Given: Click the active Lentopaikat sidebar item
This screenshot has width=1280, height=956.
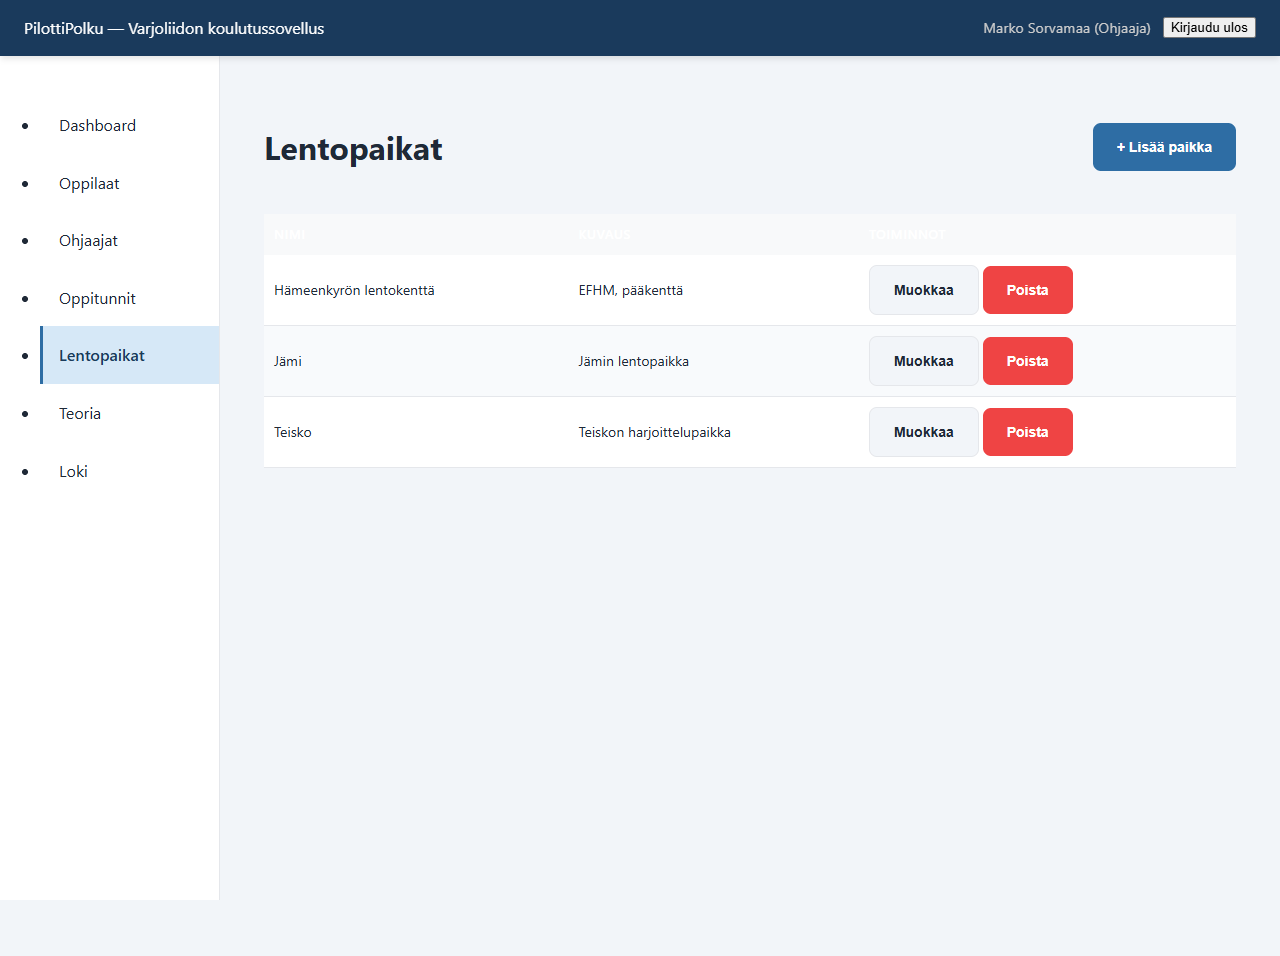Looking at the screenshot, I should [x=102, y=356].
